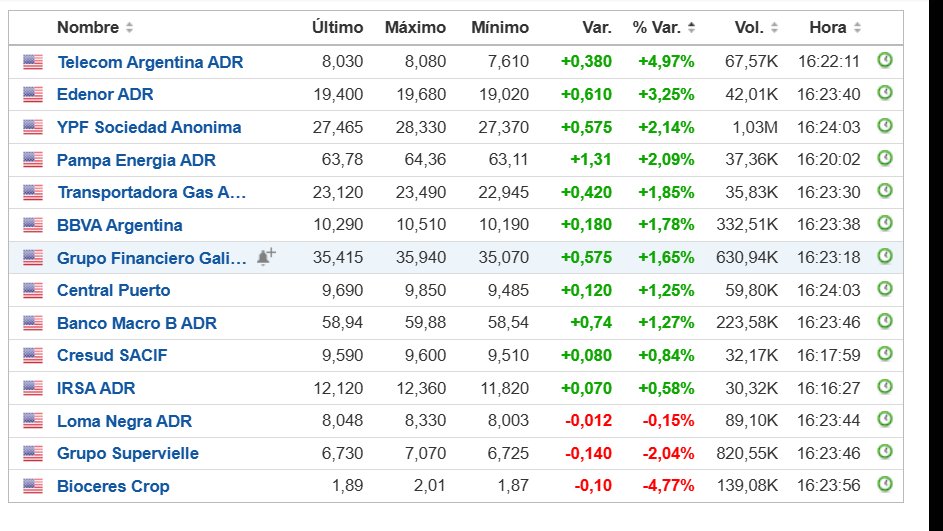Open Cresud SACIF link

[112, 355]
